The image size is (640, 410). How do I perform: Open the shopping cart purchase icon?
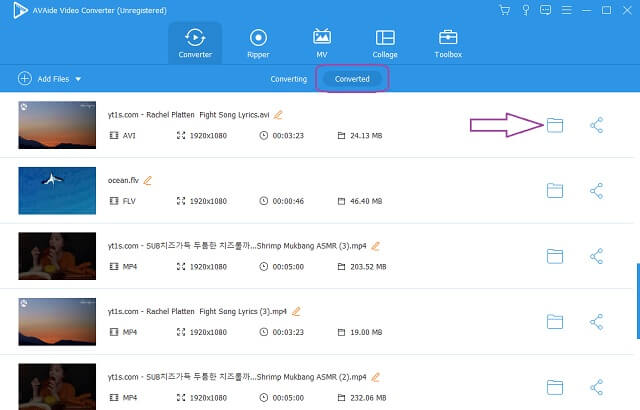click(x=504, y=10)
